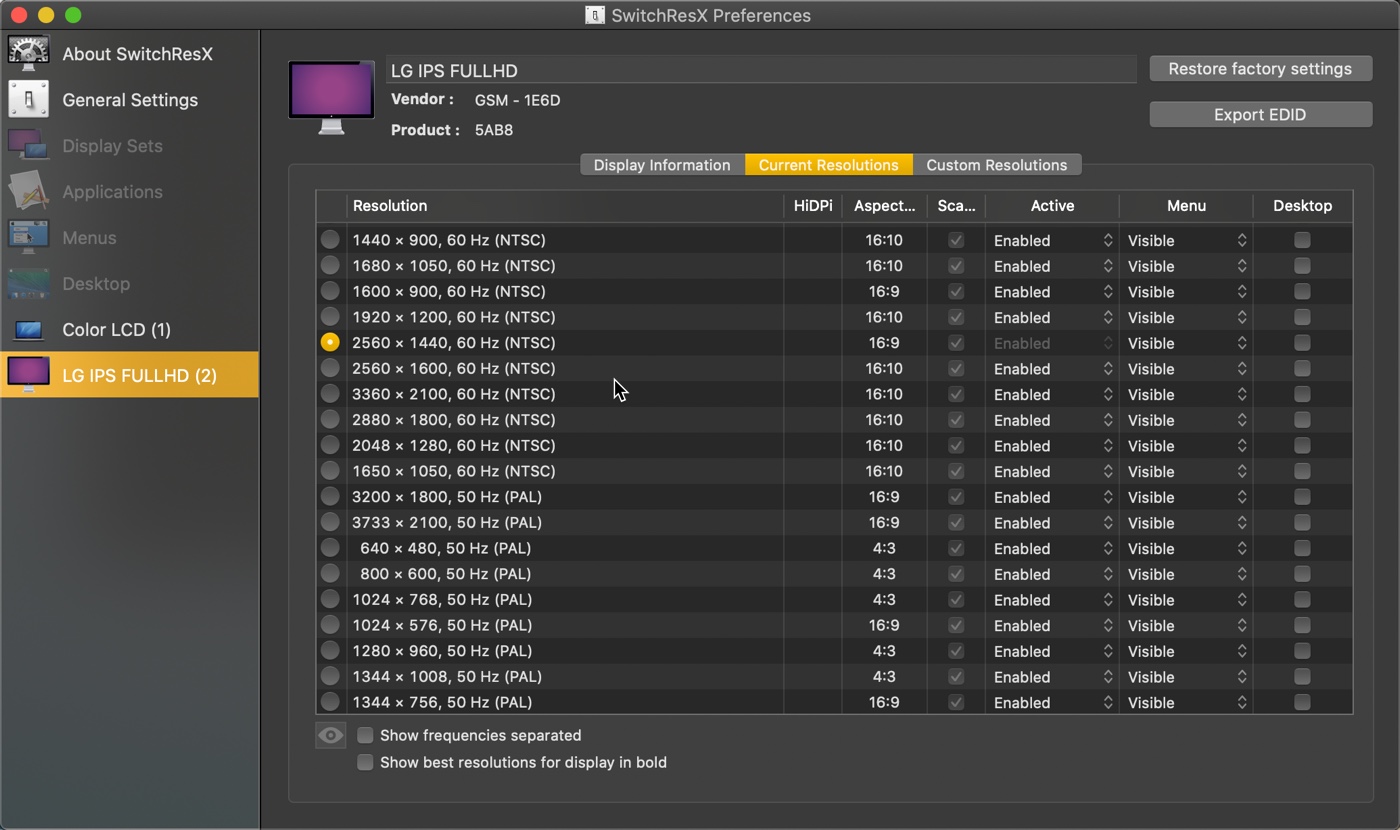
Task: Open About SwitchResX pane icon
Action: tap(29, 54)
